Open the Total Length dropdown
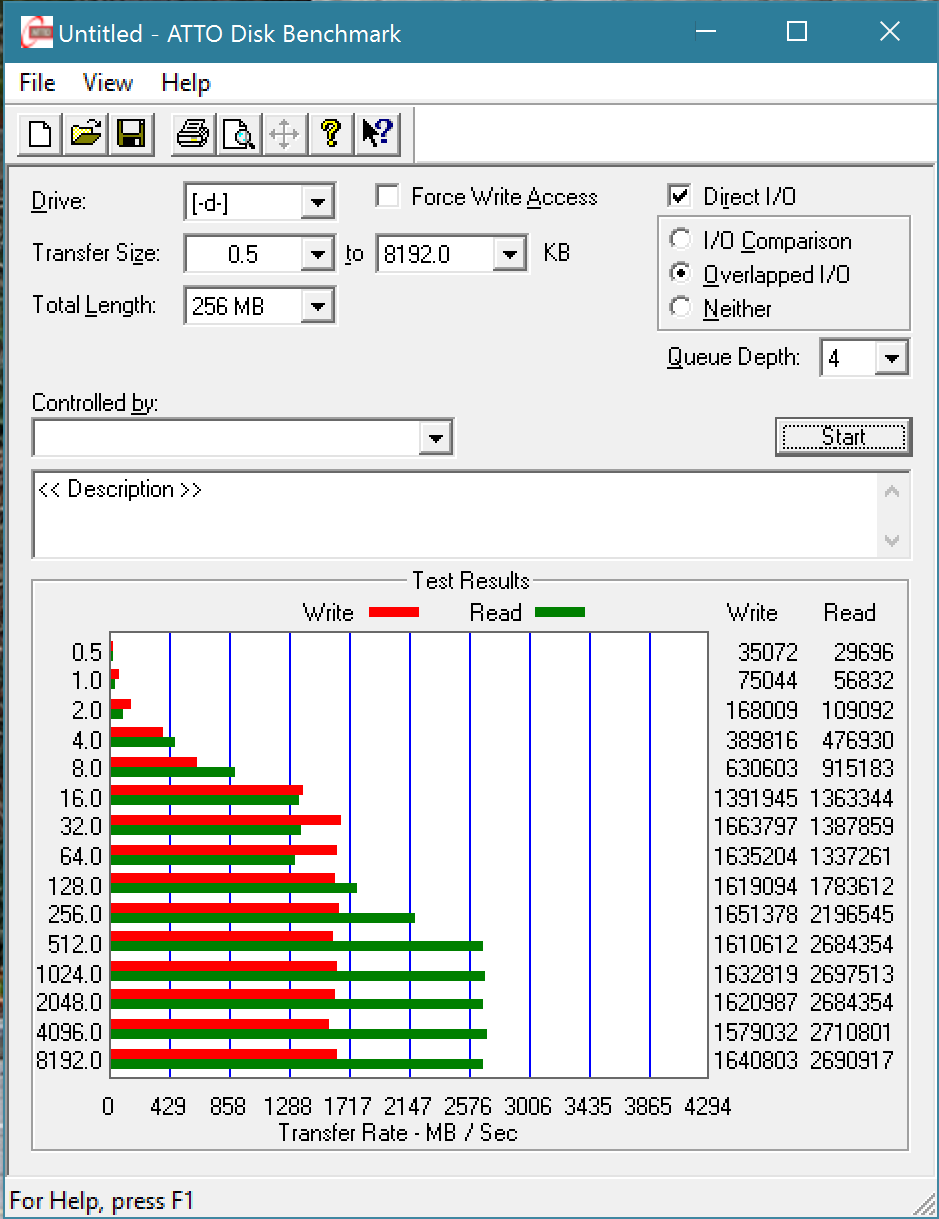 coord(317,306)
